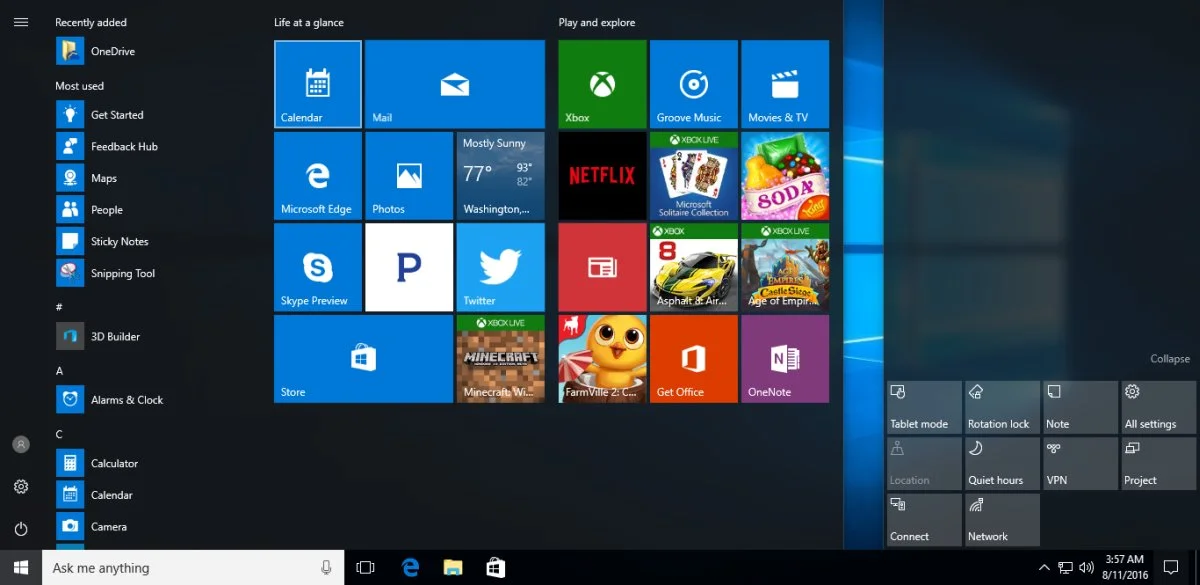The width and height of the screenshot is (1200, 585).
Task: Open the Store tile
Action: 363,359
